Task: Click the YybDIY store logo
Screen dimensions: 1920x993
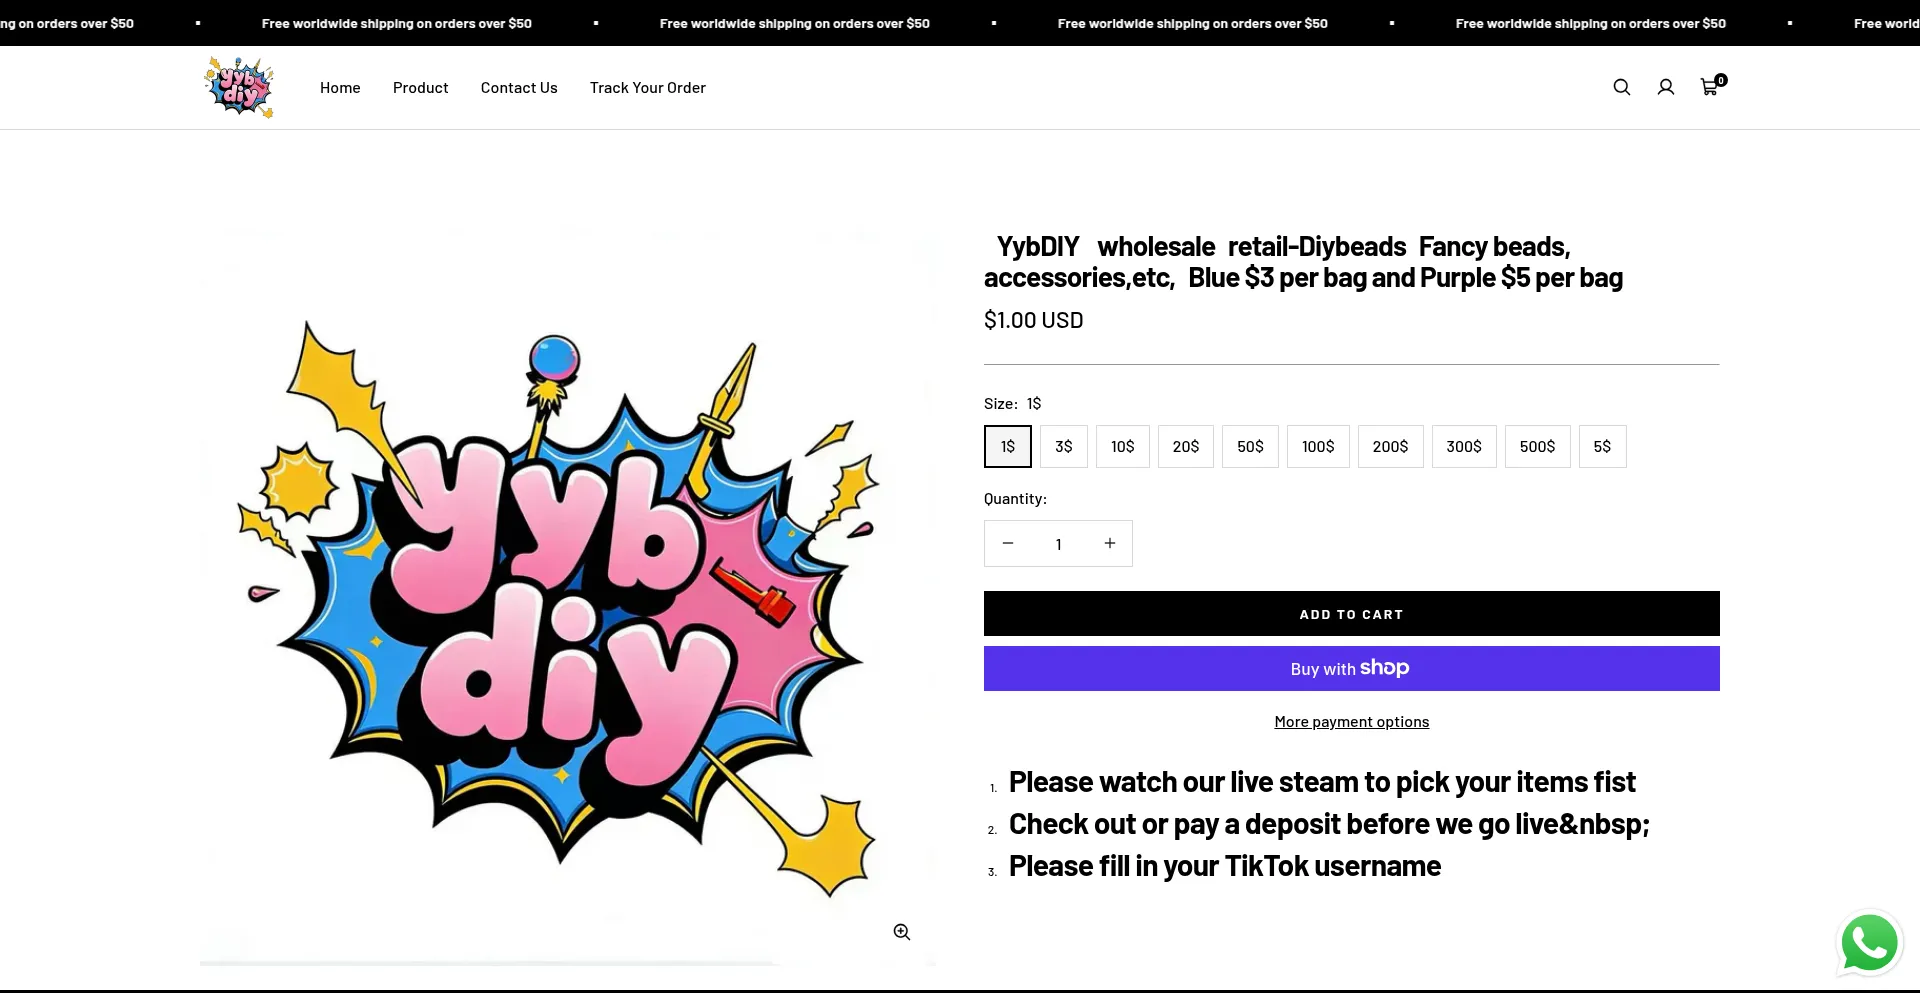Action: click(x=238, y=87)
